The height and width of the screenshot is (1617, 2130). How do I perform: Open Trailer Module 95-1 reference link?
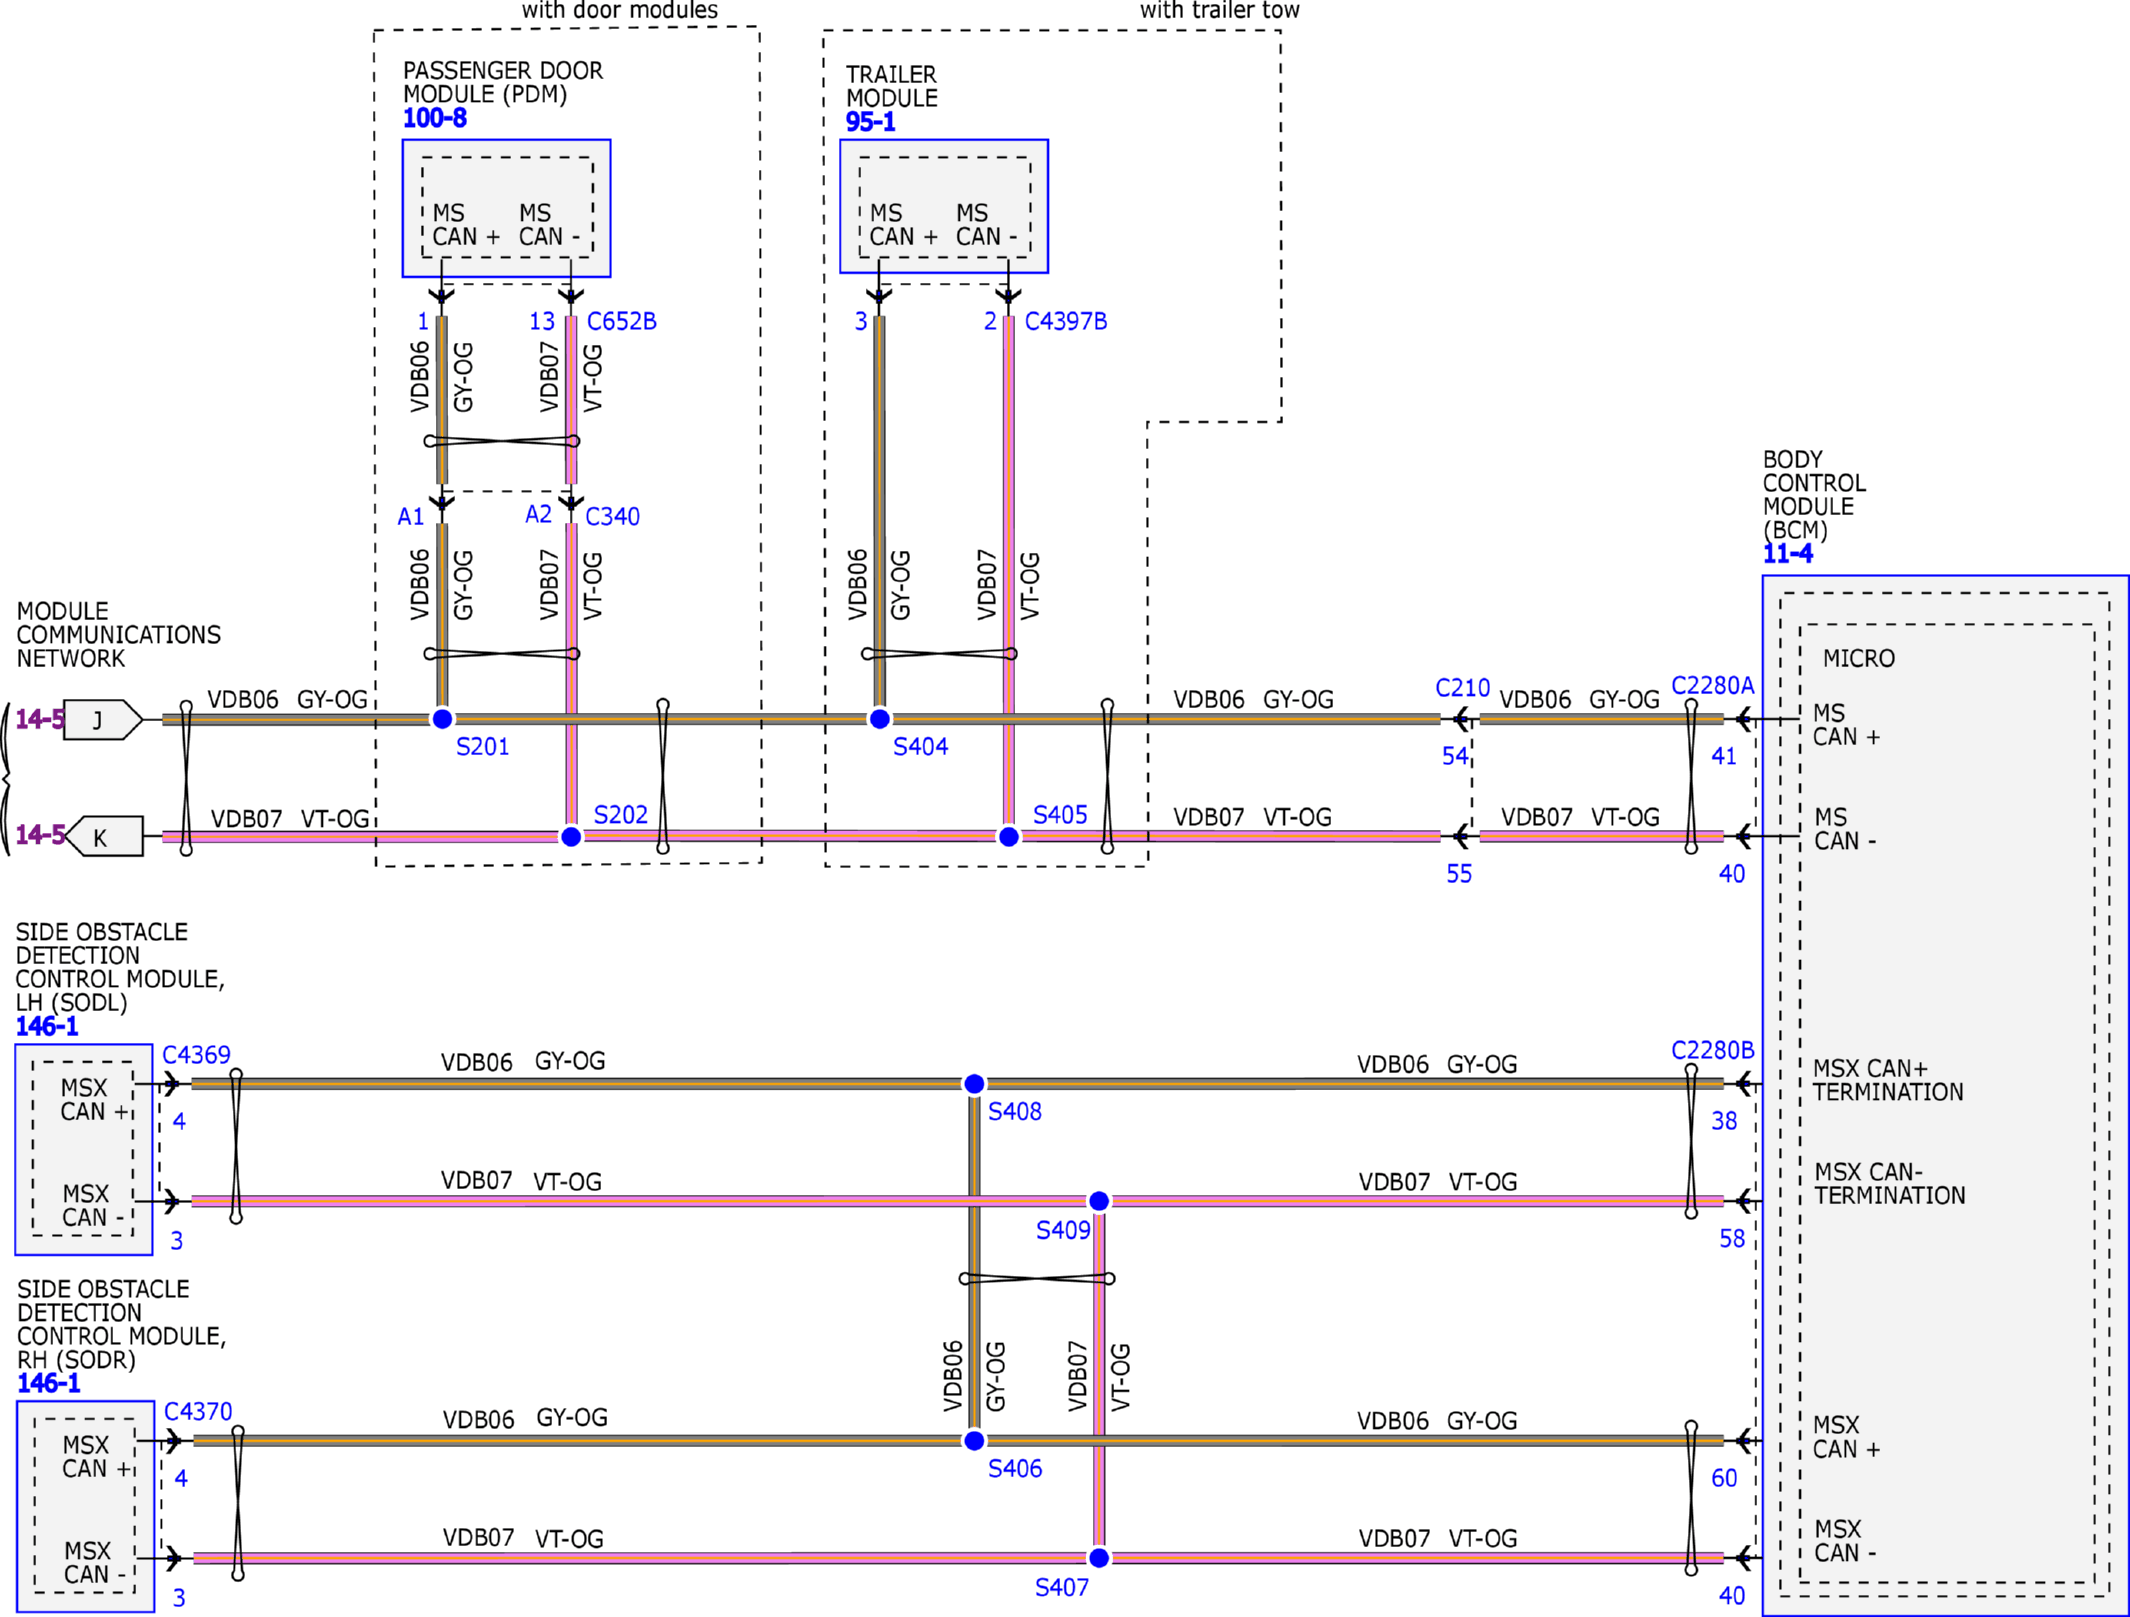tap(870, 122)
